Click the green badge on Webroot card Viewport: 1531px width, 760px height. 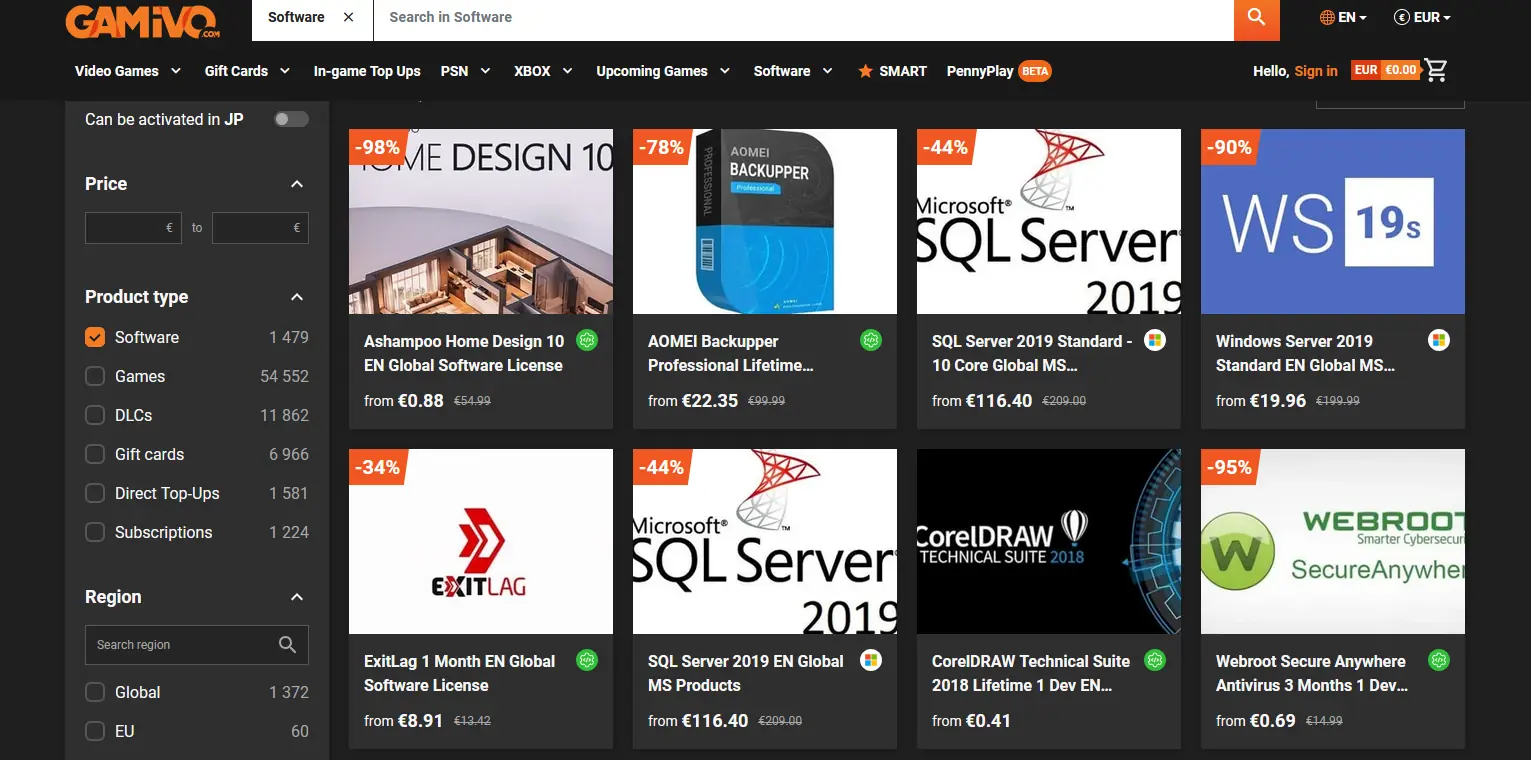click(x=1439, y=661)
